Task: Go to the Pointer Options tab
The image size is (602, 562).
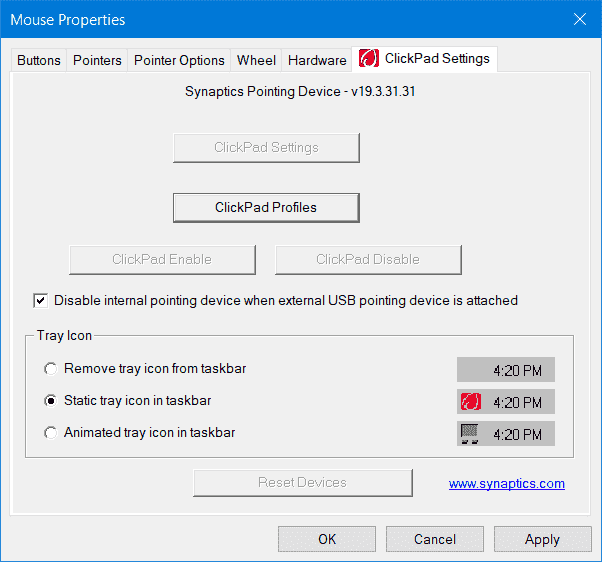Action: point(179,60)
